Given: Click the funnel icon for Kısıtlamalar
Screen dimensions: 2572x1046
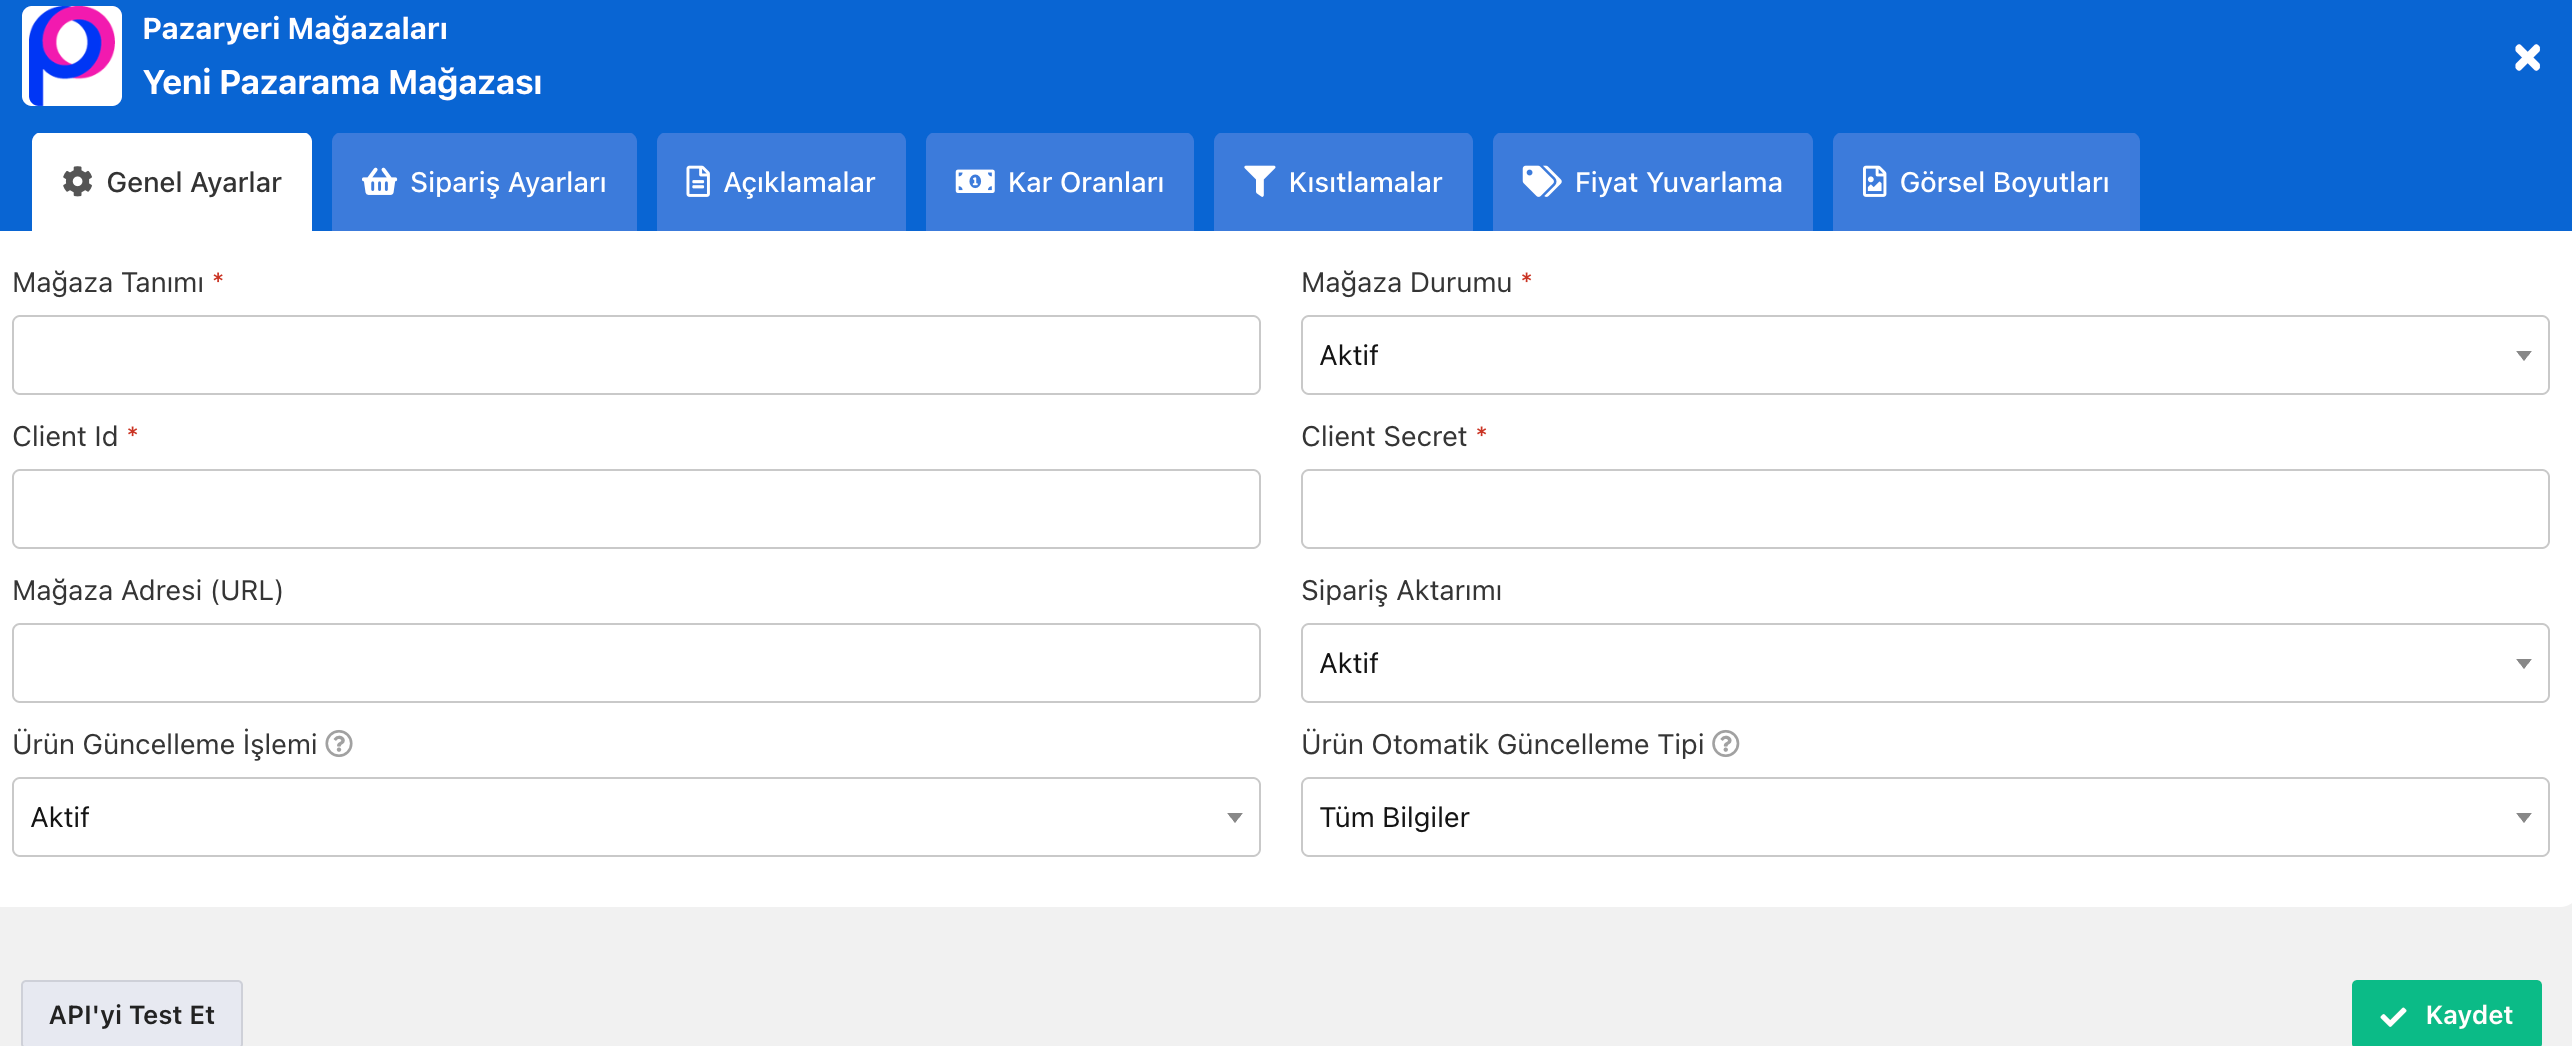Looking at the screenshot, I should tap(1259, 182).
